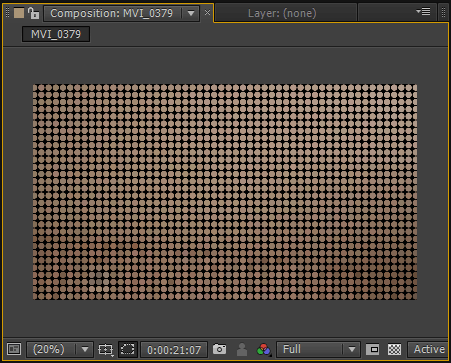The image size is (451, 363).
Task: Open the Full resolution dropdown
Action: [x=318, y=349]
